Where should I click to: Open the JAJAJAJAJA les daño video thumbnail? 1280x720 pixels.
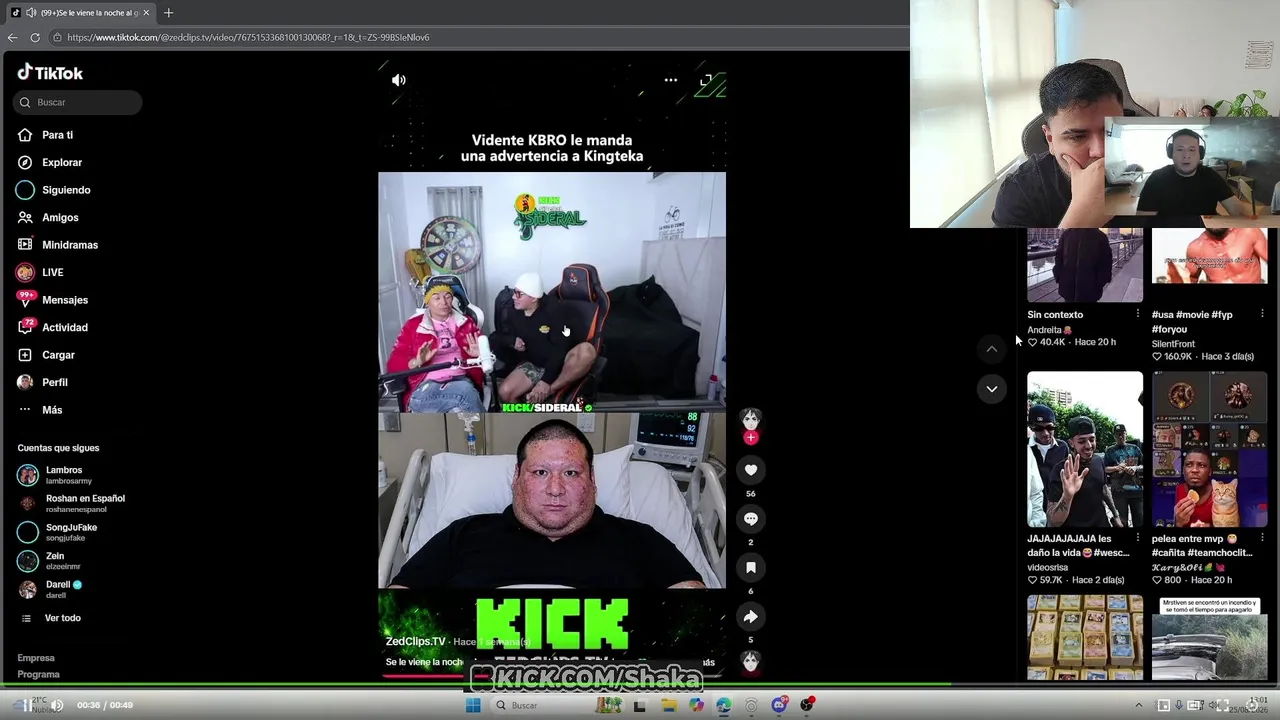[1085, 449]
